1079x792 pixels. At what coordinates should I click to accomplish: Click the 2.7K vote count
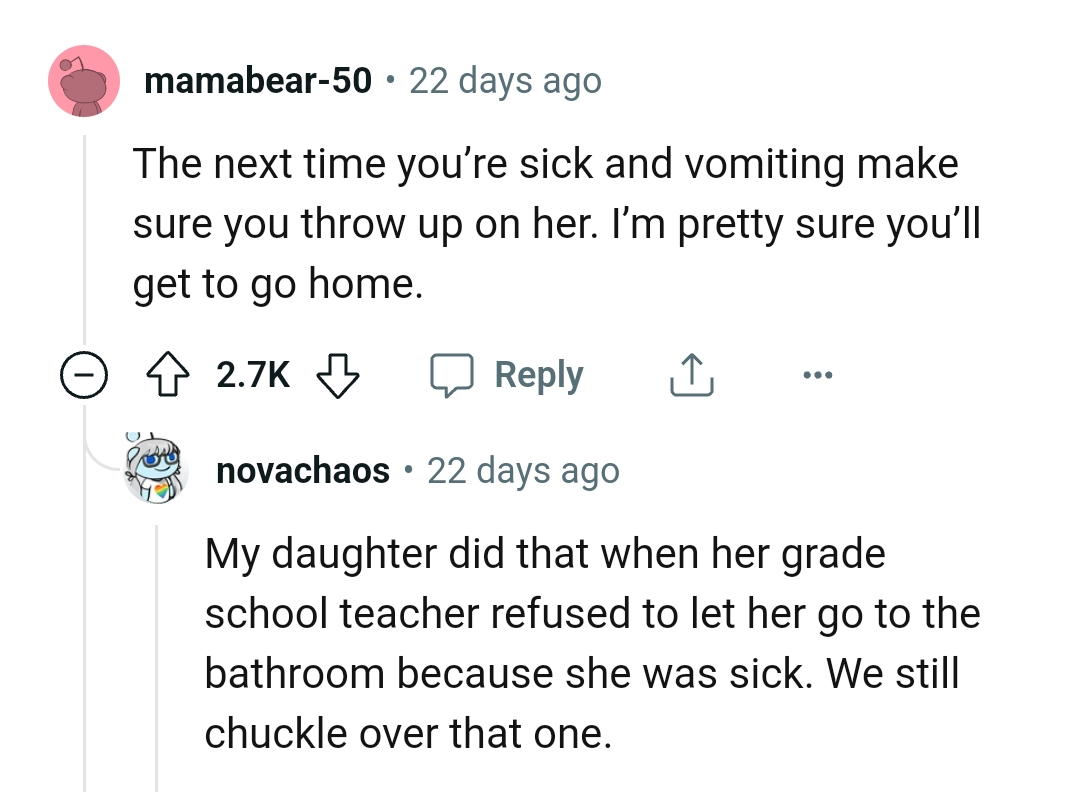coord(253,376)
